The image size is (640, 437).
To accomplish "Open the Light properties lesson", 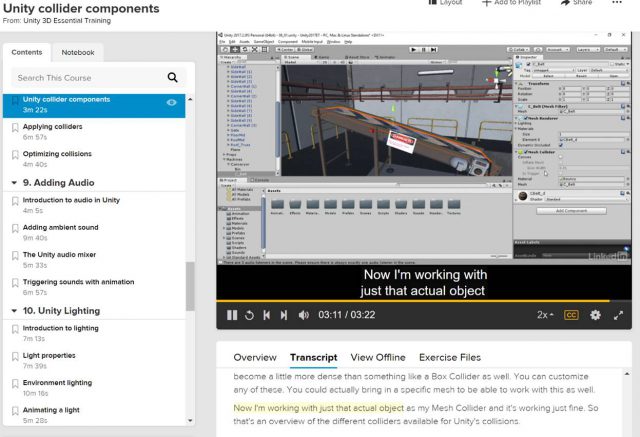I will [49, 355].
